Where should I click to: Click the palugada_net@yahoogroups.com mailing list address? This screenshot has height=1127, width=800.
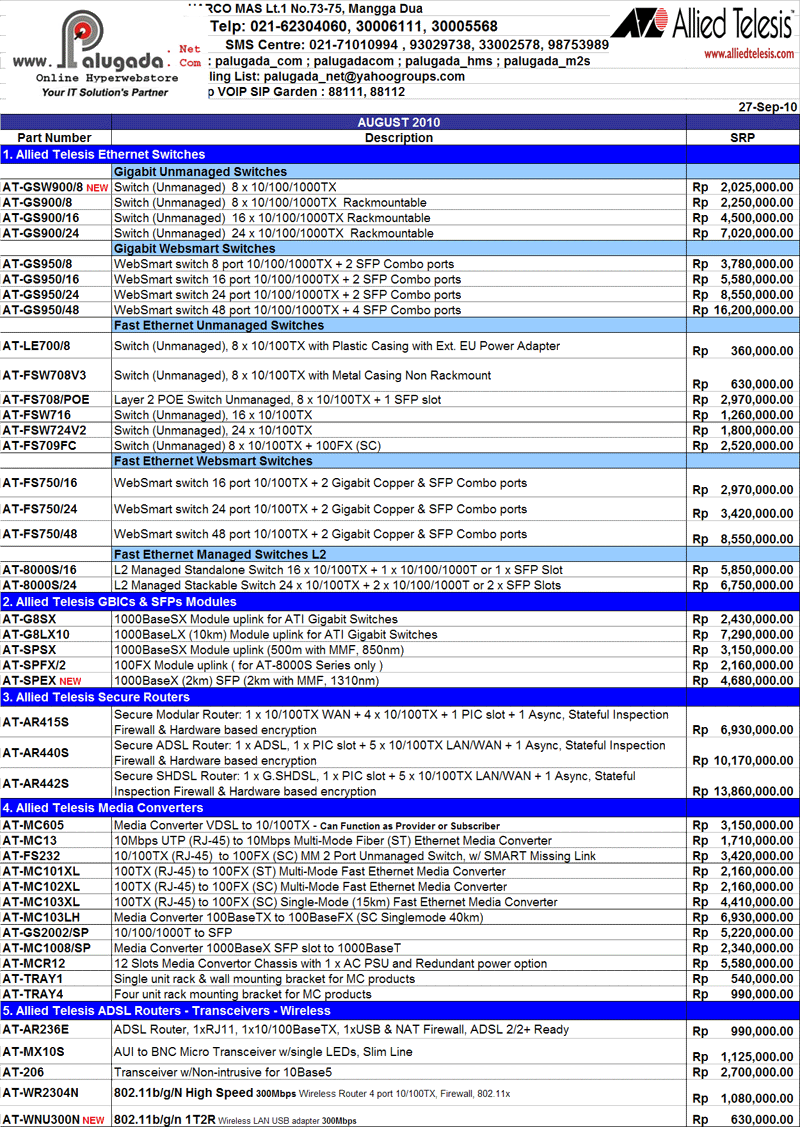(364, 77)
